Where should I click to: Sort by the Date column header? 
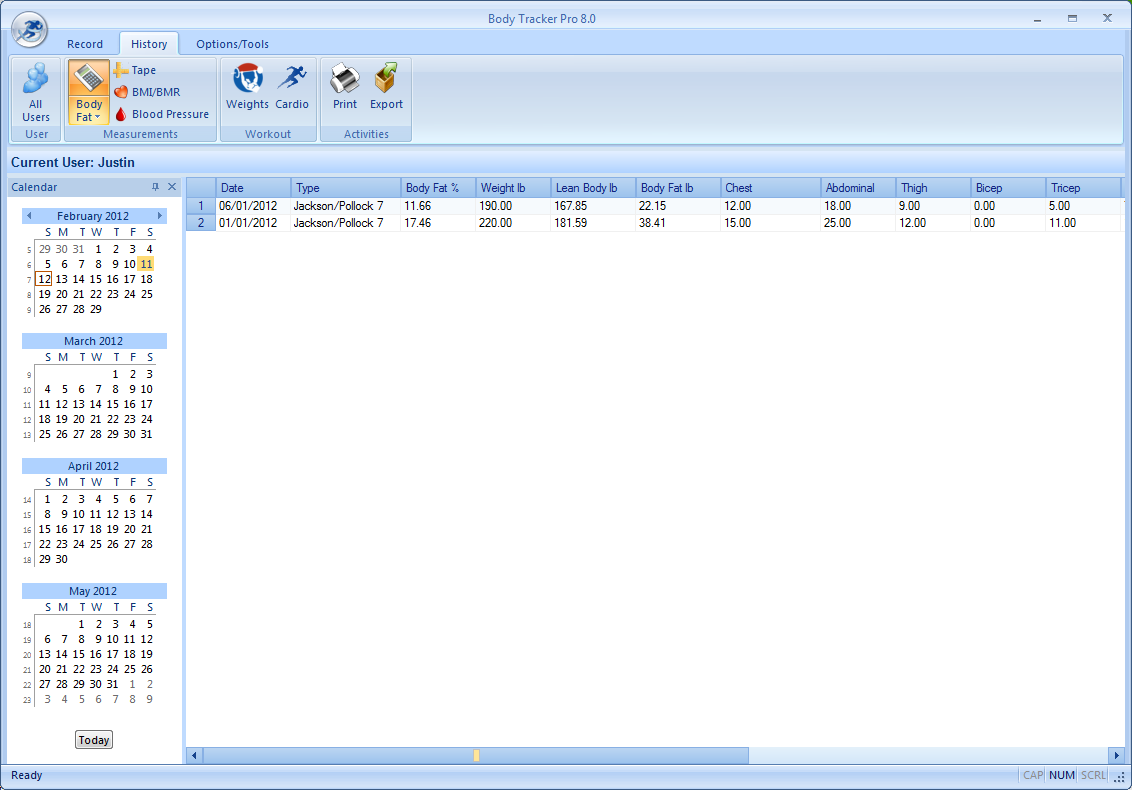(253, 188)
